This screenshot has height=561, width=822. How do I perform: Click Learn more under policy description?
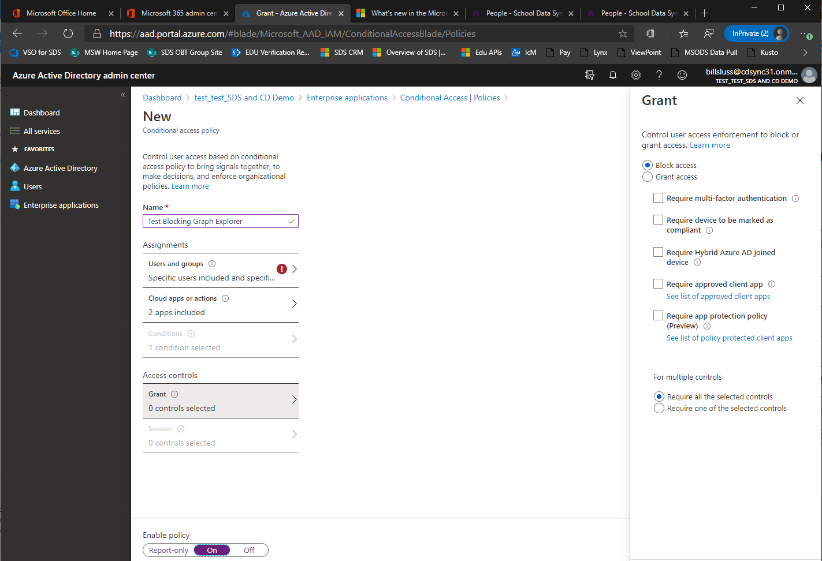click(190, 186)
